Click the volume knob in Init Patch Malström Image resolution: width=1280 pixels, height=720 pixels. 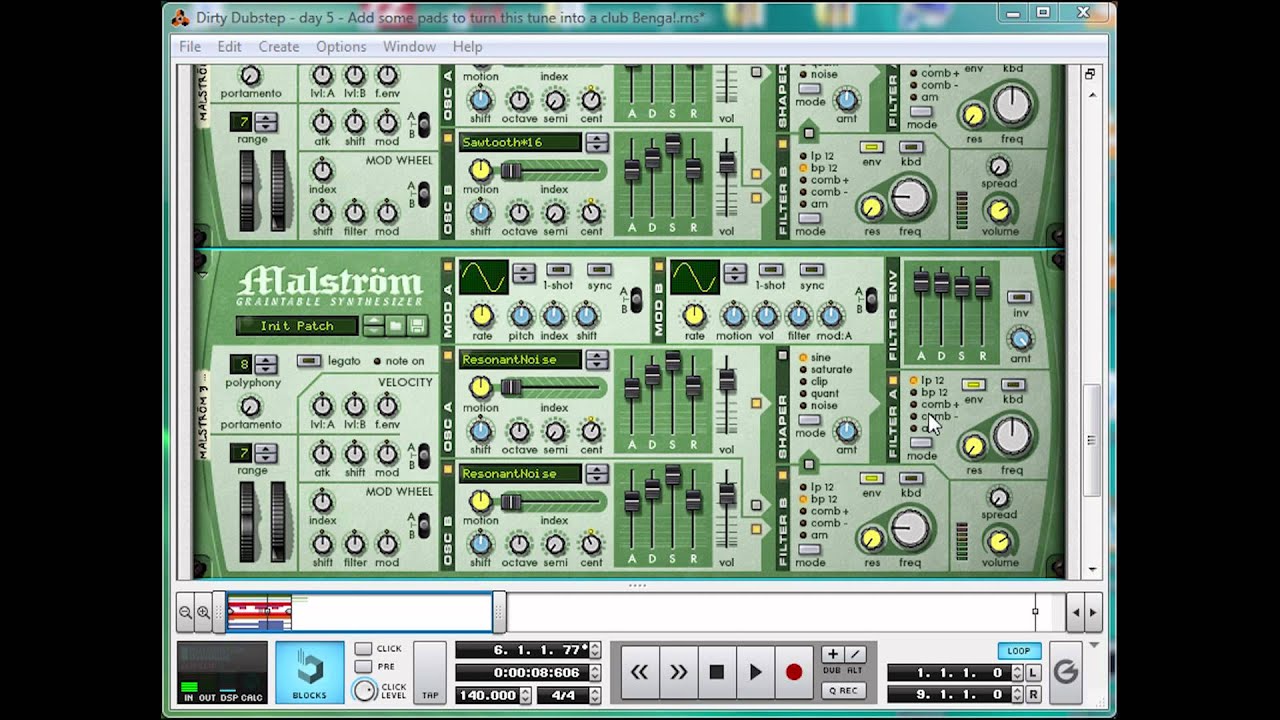tap(999, 540)
